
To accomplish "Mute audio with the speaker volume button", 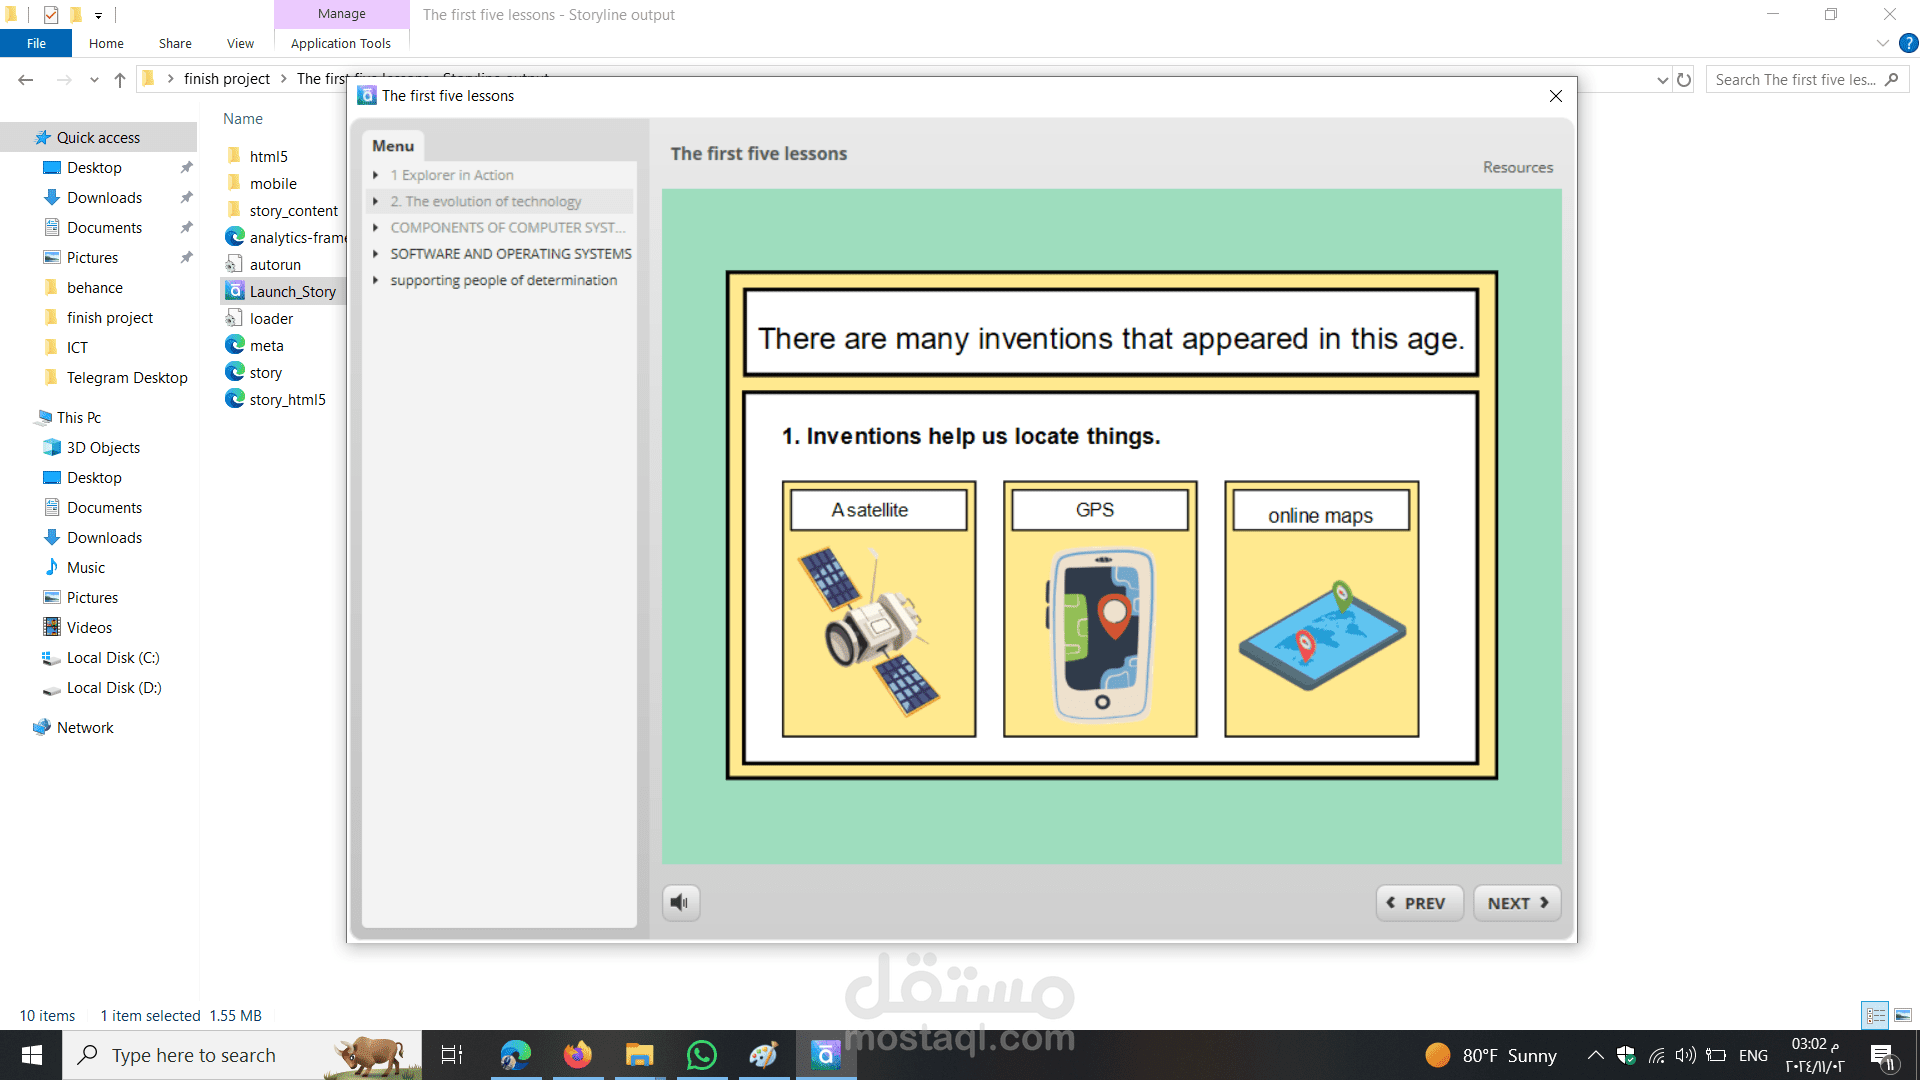I will click(680, 903).
